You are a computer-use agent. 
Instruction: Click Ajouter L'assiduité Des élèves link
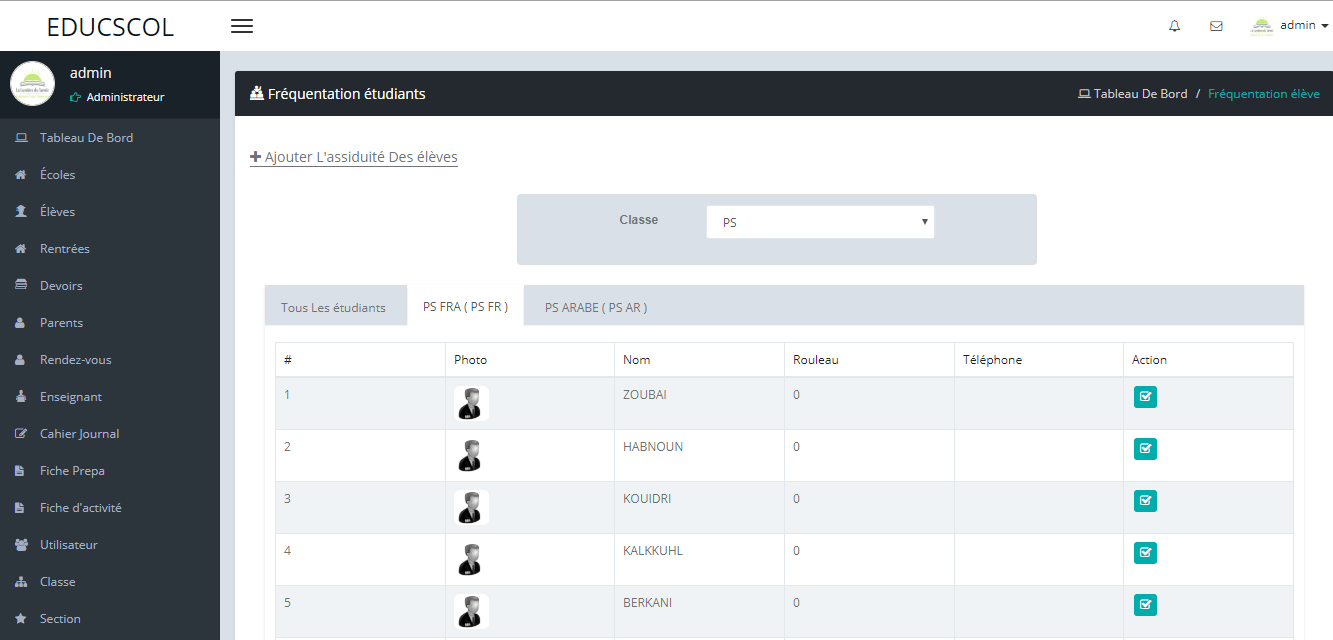pyautogui.click(x=353, y=156)
